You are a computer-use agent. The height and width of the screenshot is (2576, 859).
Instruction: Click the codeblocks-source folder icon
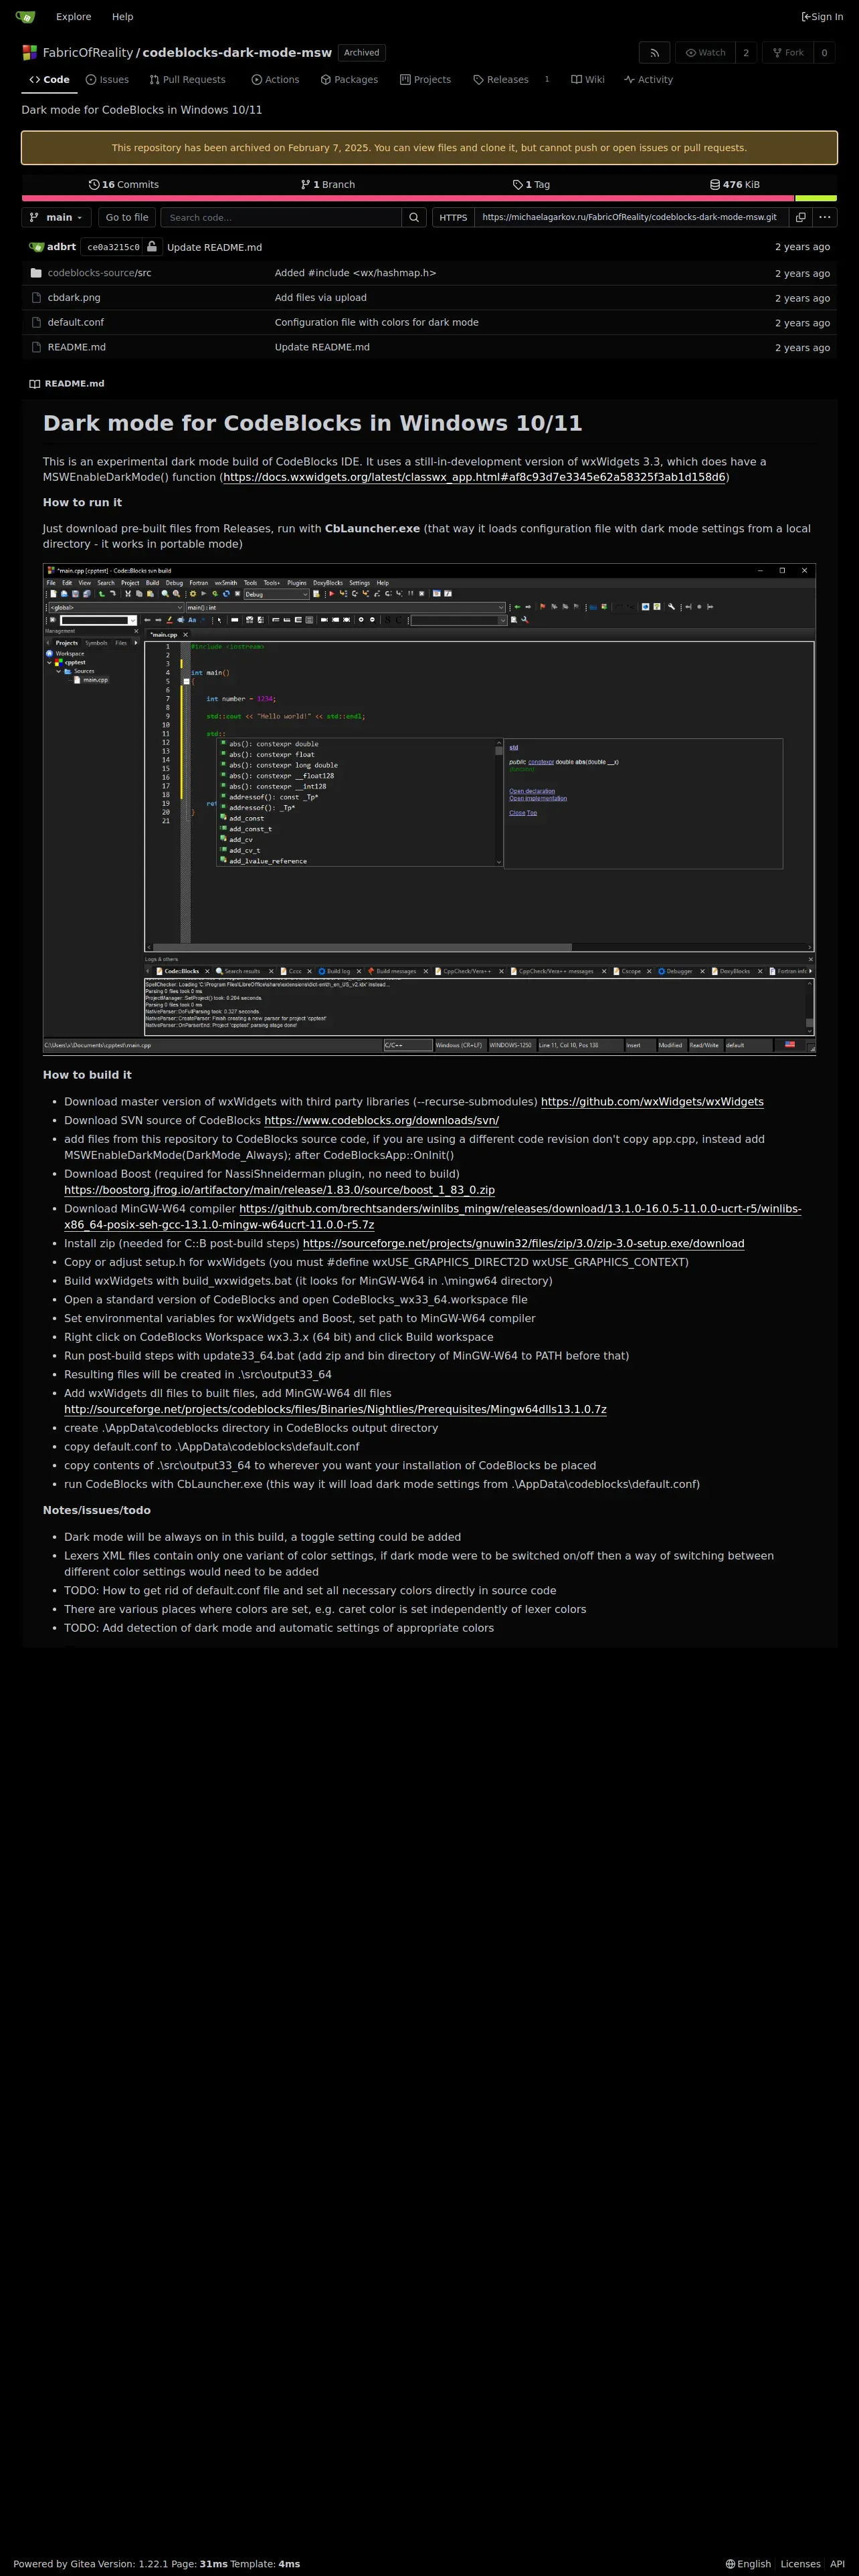[36, 273]
